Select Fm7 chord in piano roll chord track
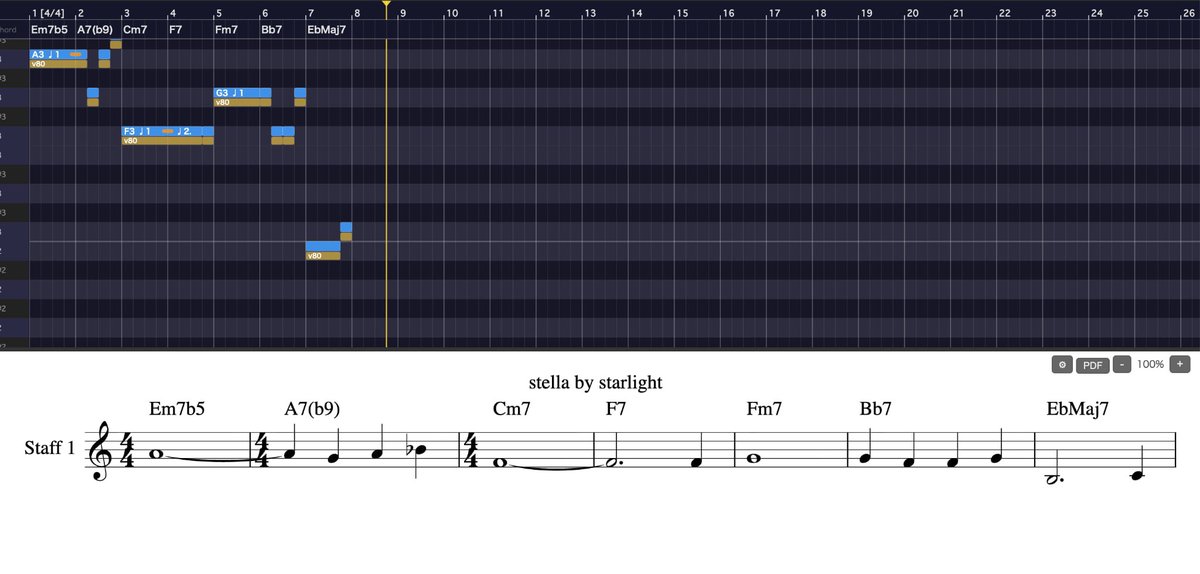Image resolution: width=1200 pixels, height=574 pixels. [x=227, y=30]
